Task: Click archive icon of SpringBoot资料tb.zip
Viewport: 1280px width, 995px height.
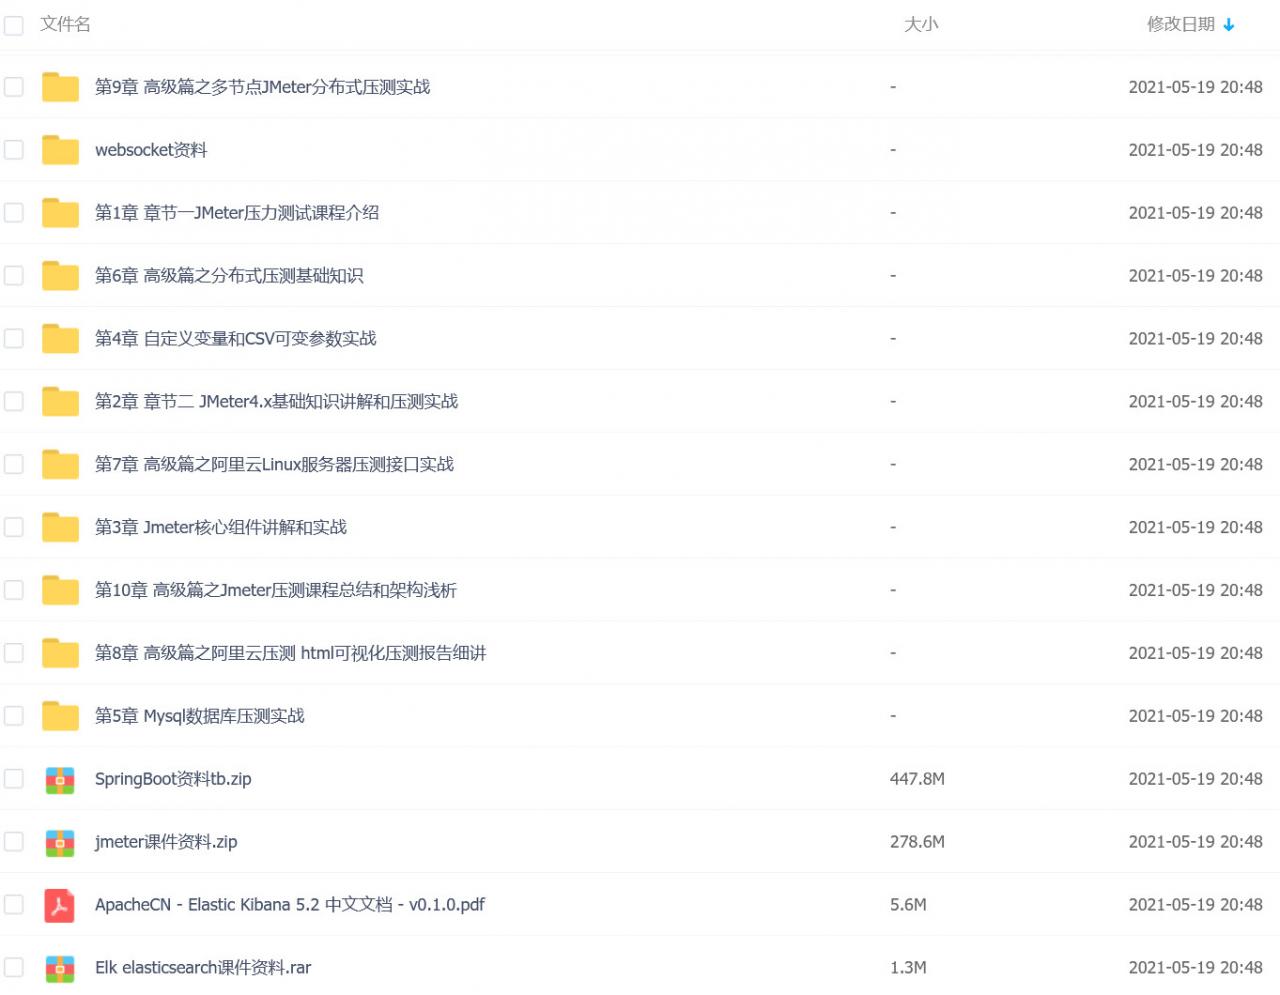Action: coord(60,780)
